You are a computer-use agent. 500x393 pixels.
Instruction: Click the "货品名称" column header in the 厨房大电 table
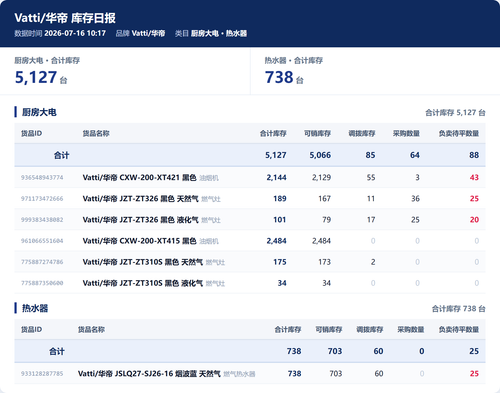pos(96,133)
